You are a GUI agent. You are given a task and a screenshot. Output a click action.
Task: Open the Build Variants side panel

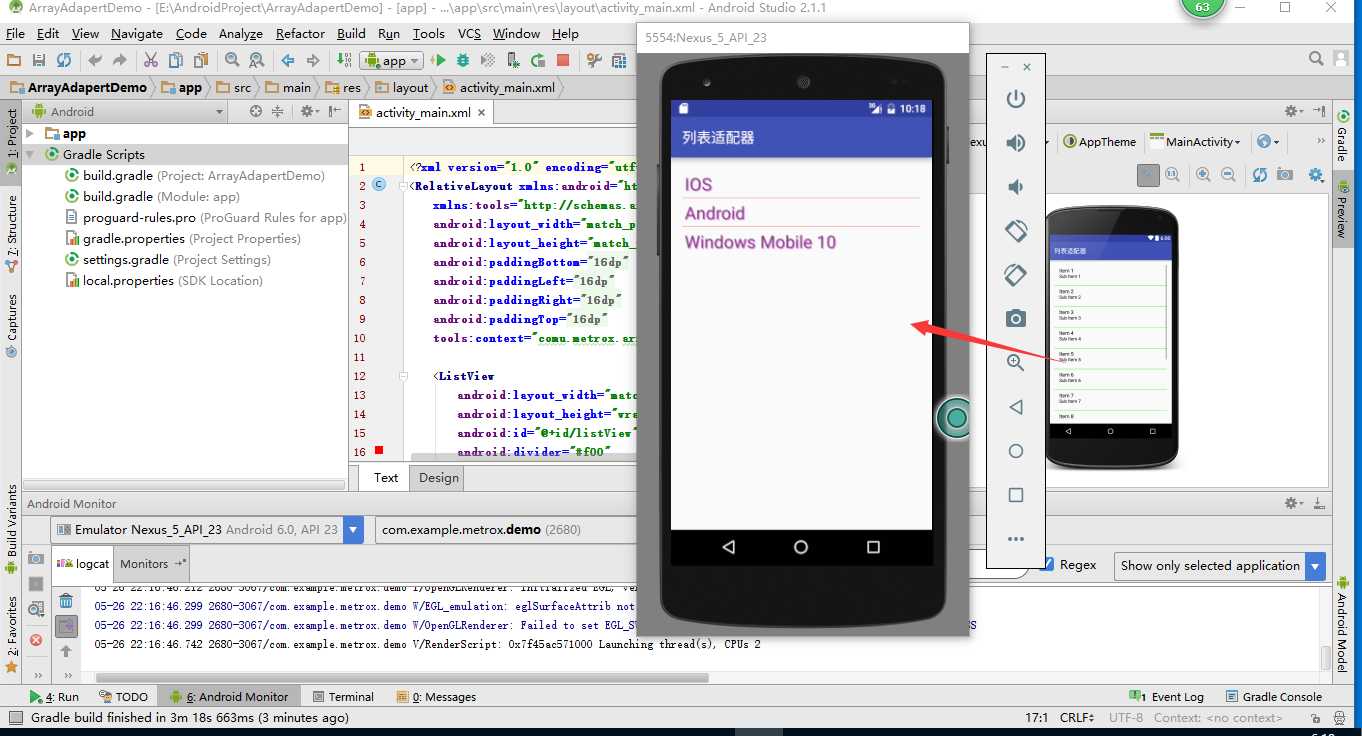point(12,529)
